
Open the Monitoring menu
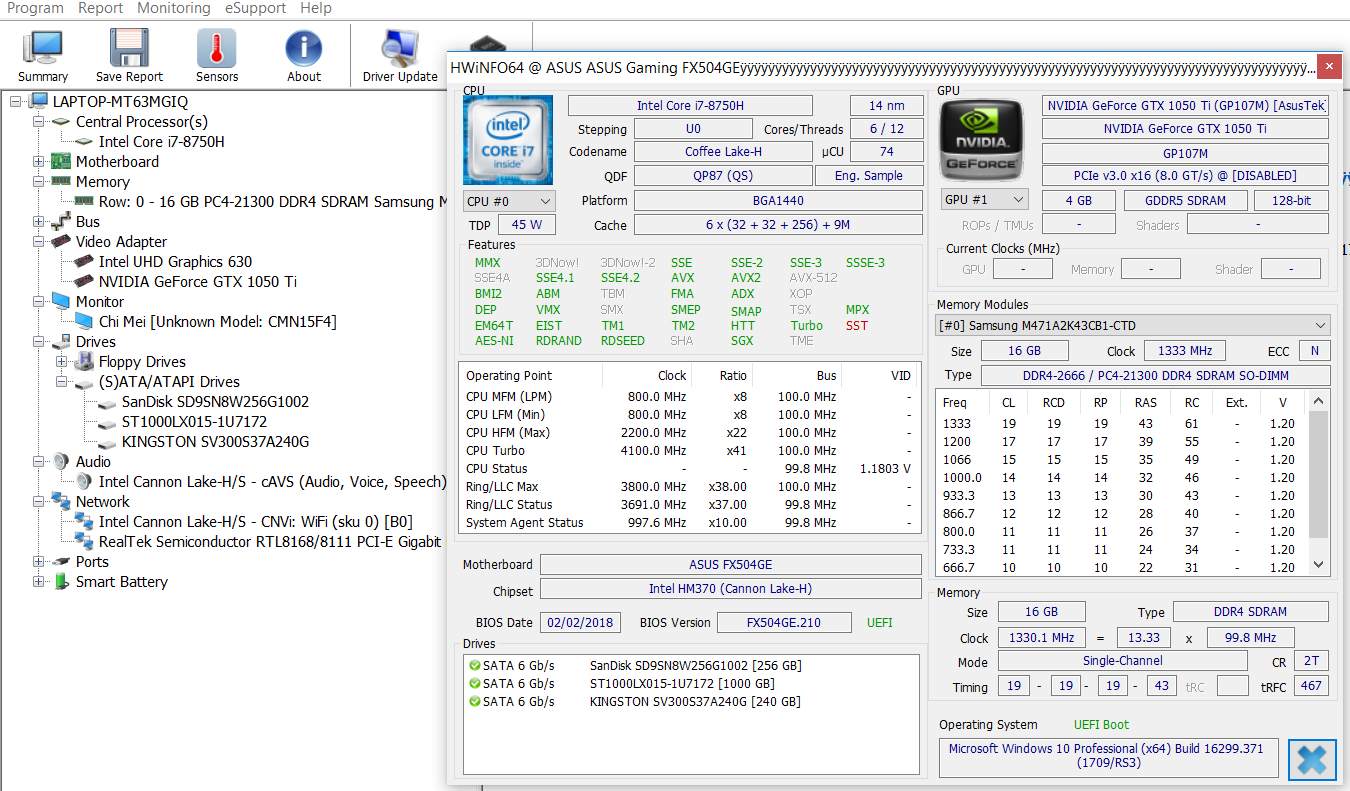(174, 8)
